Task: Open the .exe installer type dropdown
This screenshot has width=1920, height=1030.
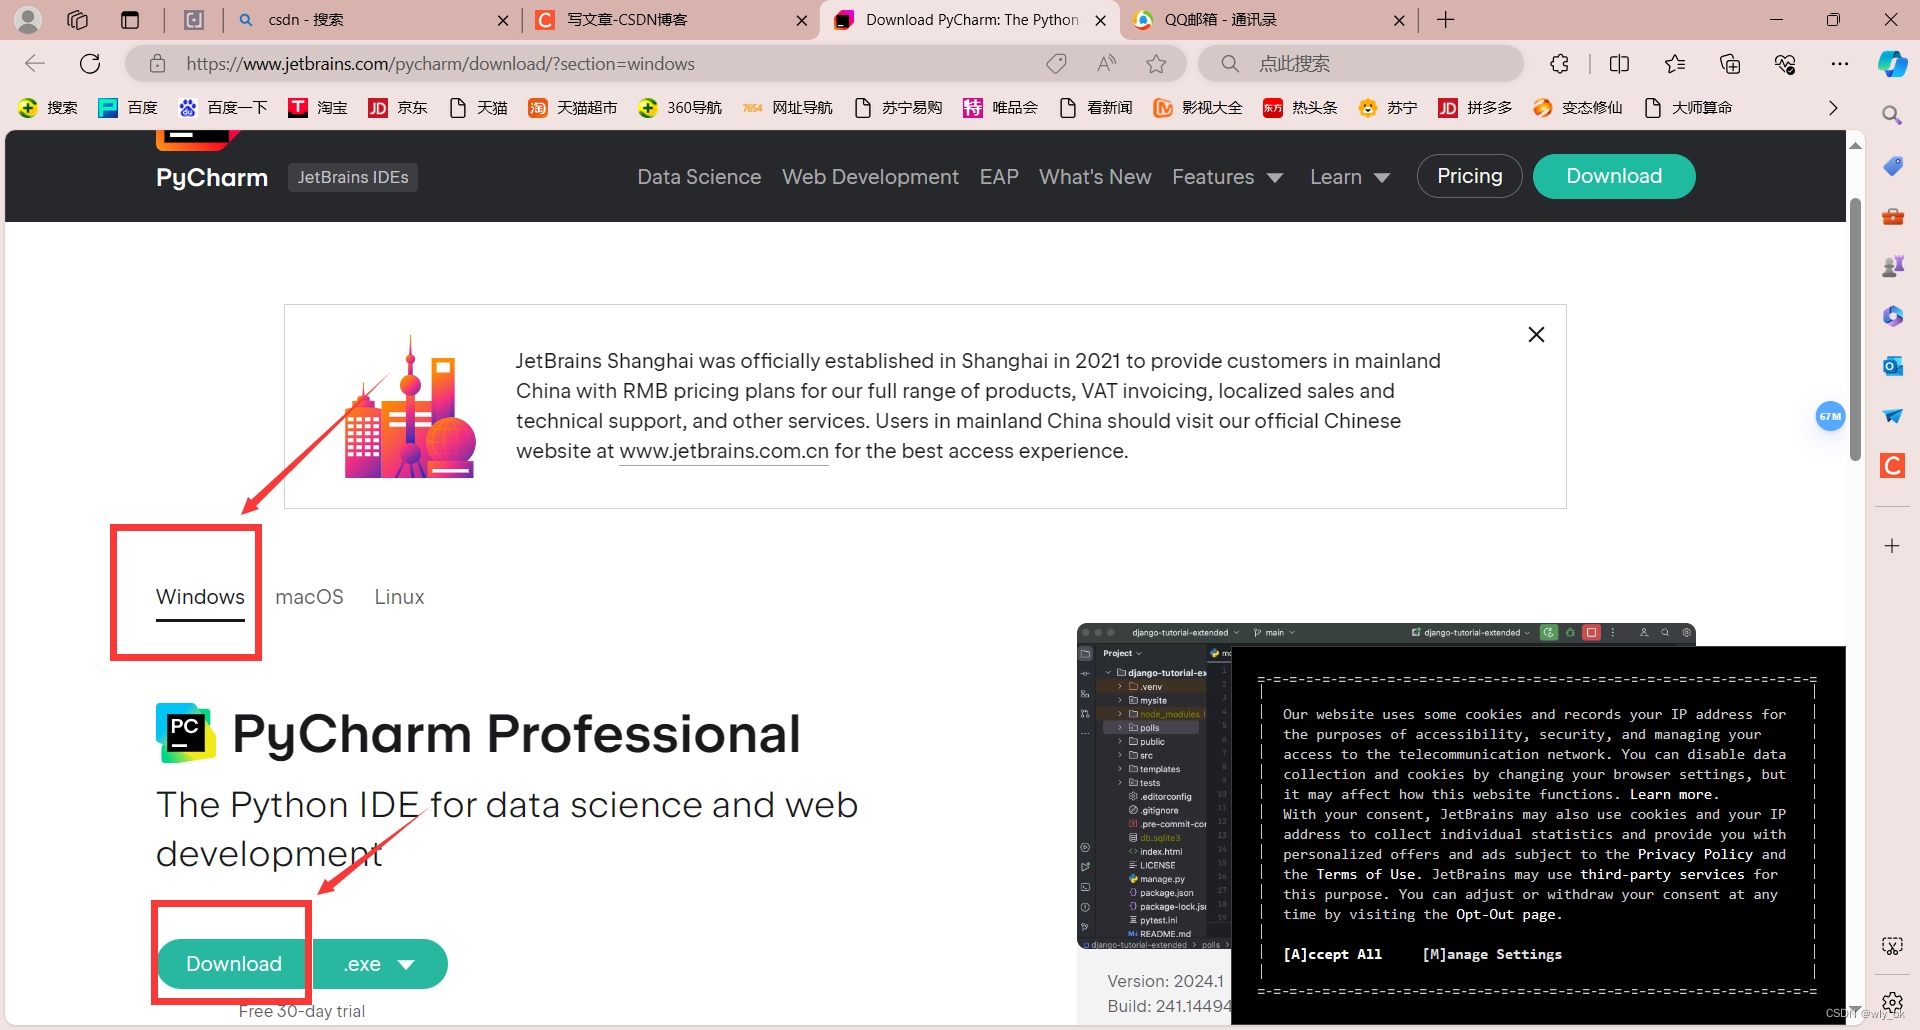Action: click(x=380, y=964)
